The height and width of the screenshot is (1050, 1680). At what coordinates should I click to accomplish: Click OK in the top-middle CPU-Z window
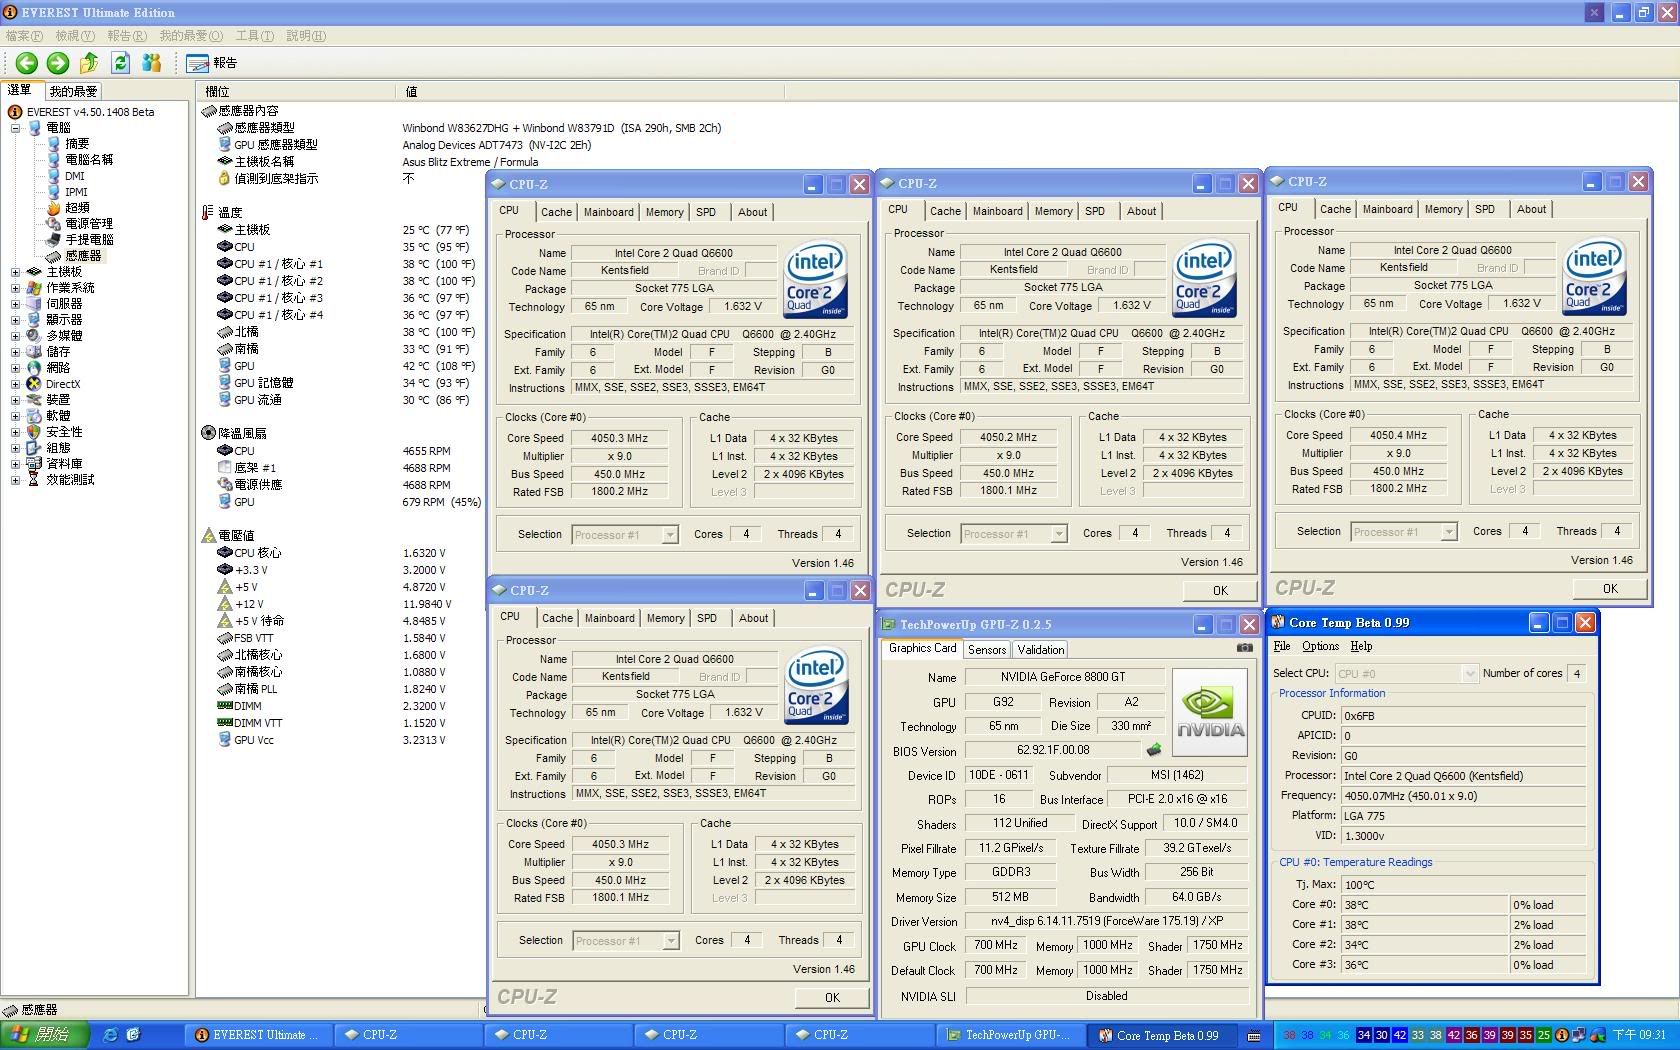[x=1220, y=591]
